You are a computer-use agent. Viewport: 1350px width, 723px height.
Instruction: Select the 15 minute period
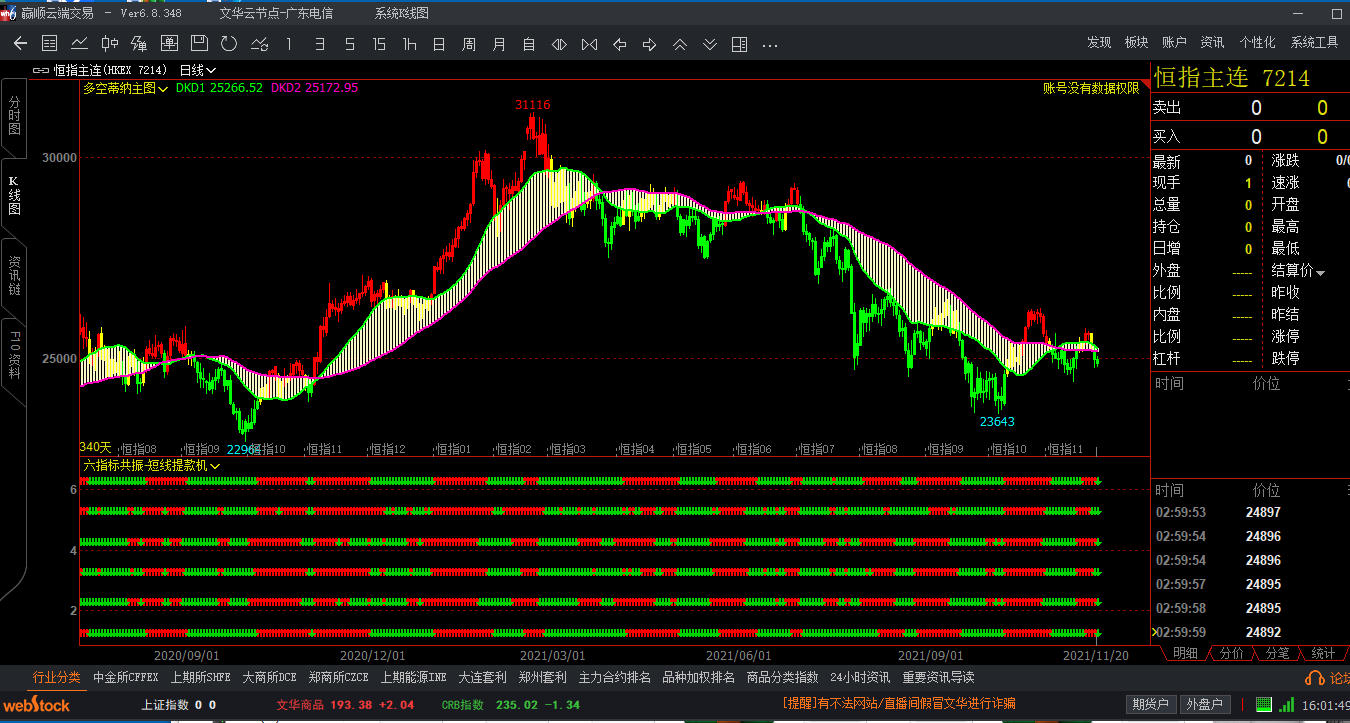[379, 44]
